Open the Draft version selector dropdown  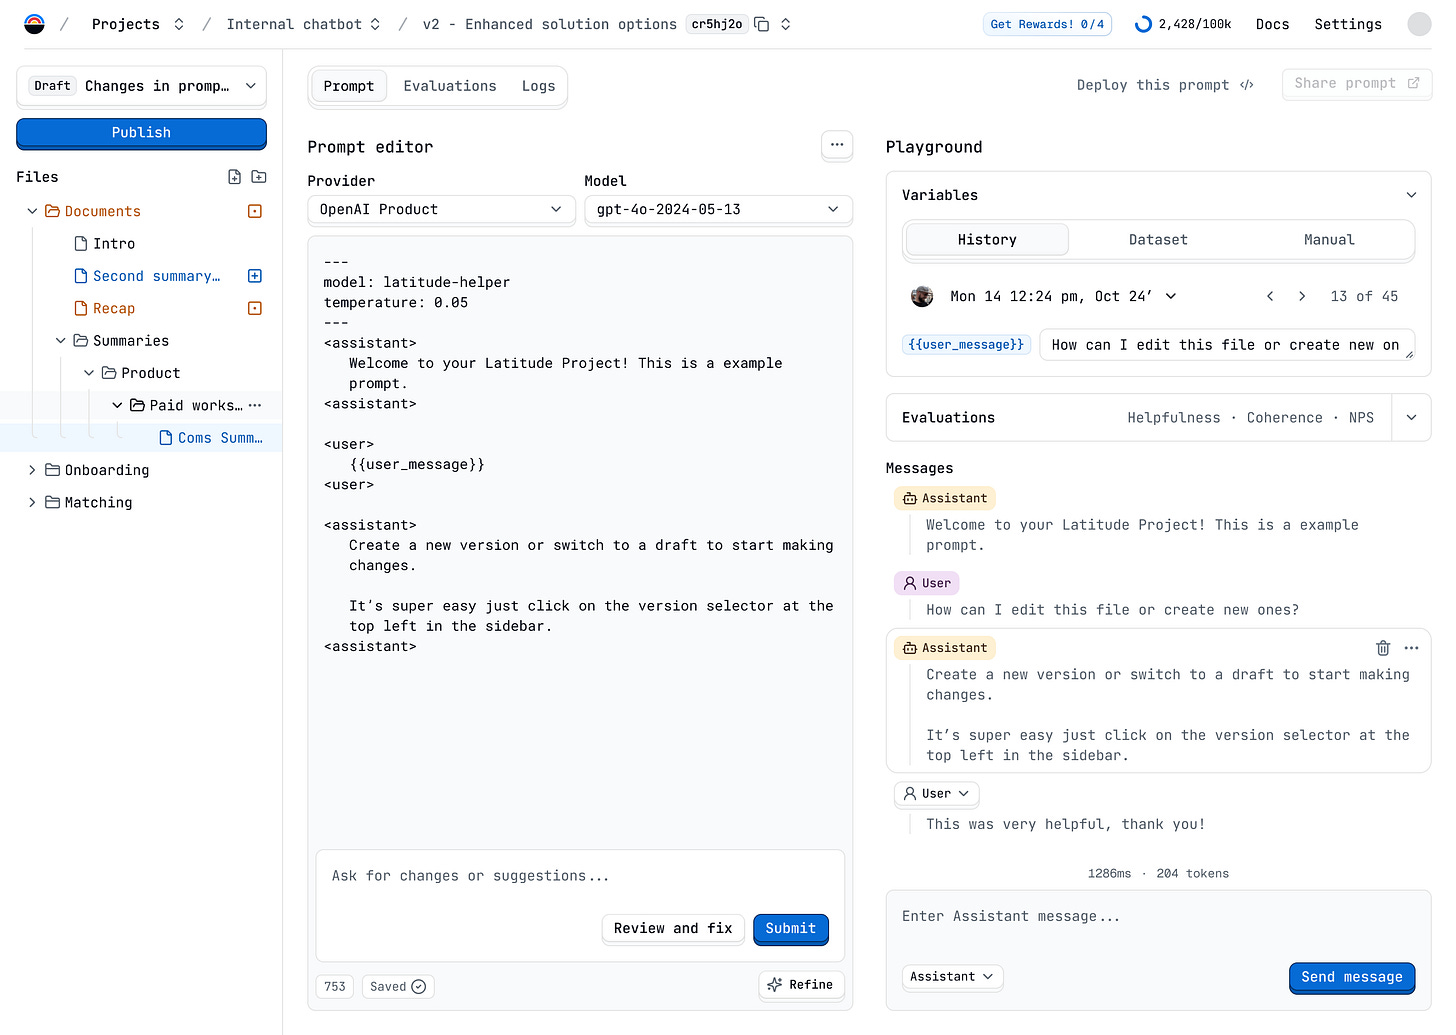[141, 86]
